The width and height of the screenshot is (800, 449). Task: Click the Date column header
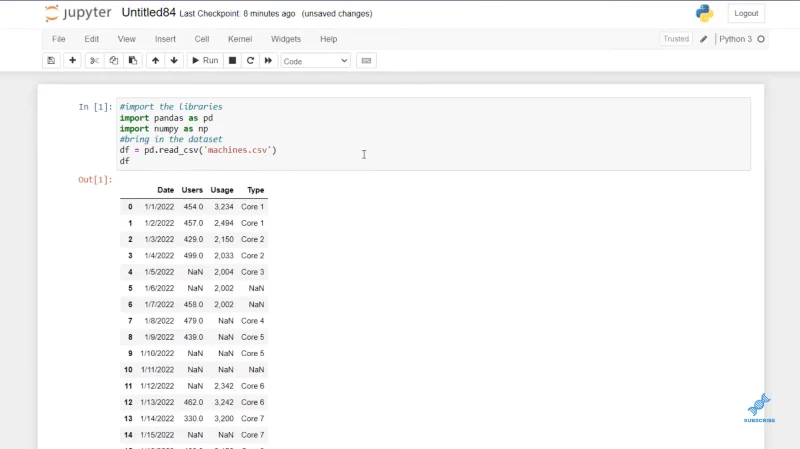coord(165,190)
